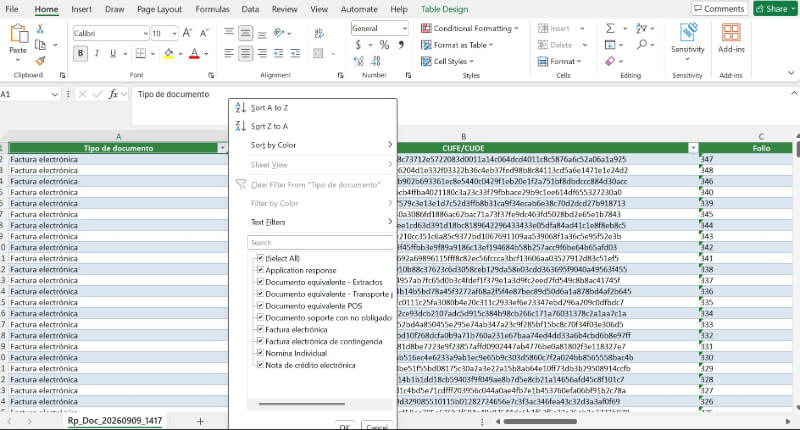This screenshot has height=430, width=800.
Task: Open the CUFE/CUDE column filter arrow
Action: coord(693,148)
